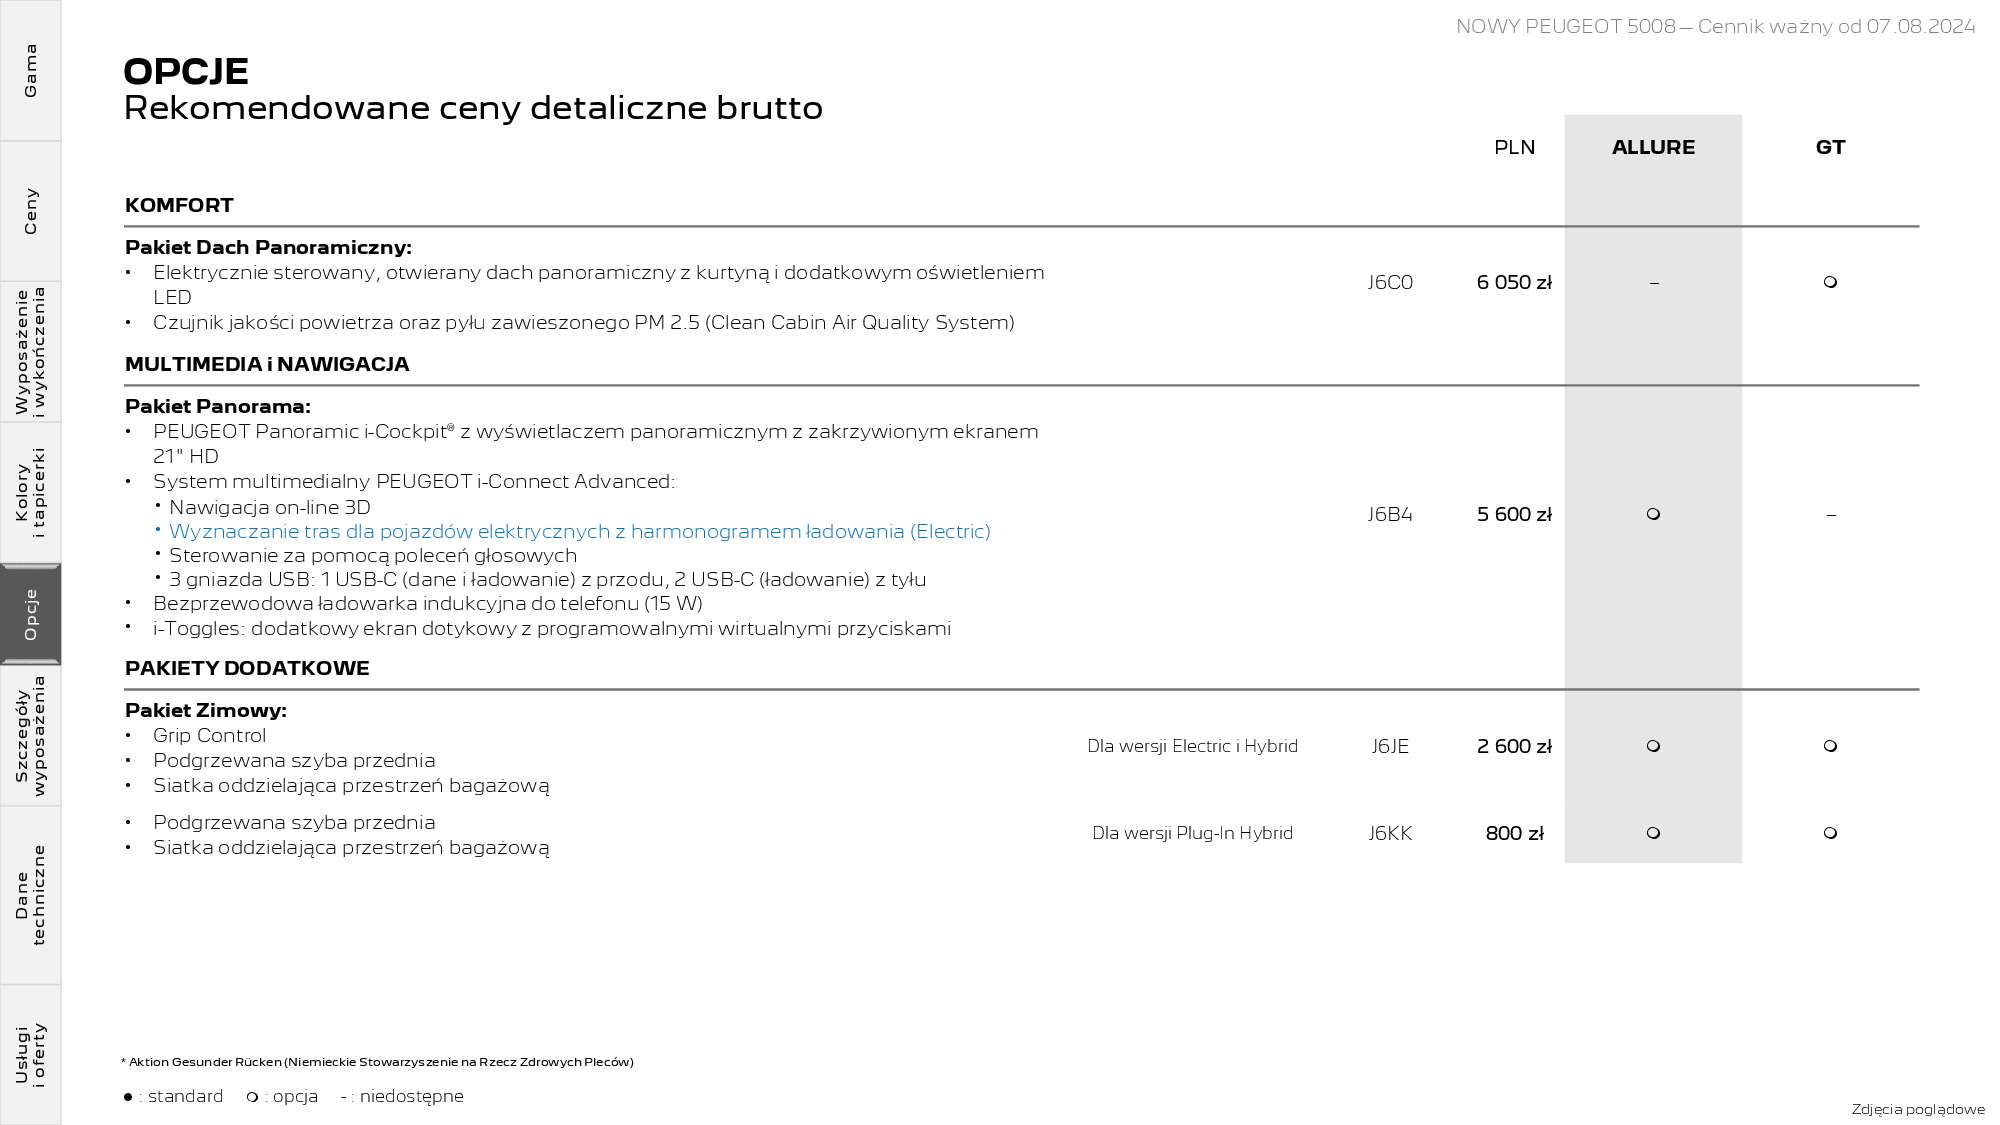This screenshot has width=2000, height=1125.
Task: Click Allure option circle for Pakiet Panorama
Action: 1653,514
